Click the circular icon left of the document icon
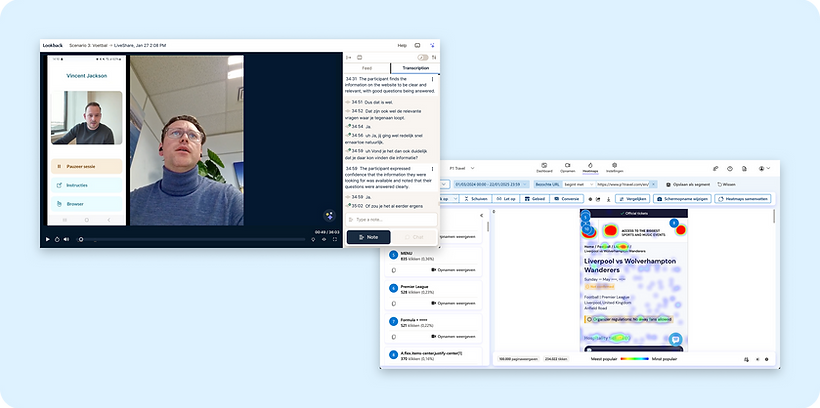The image size is (820, 408). coord(730,168)
